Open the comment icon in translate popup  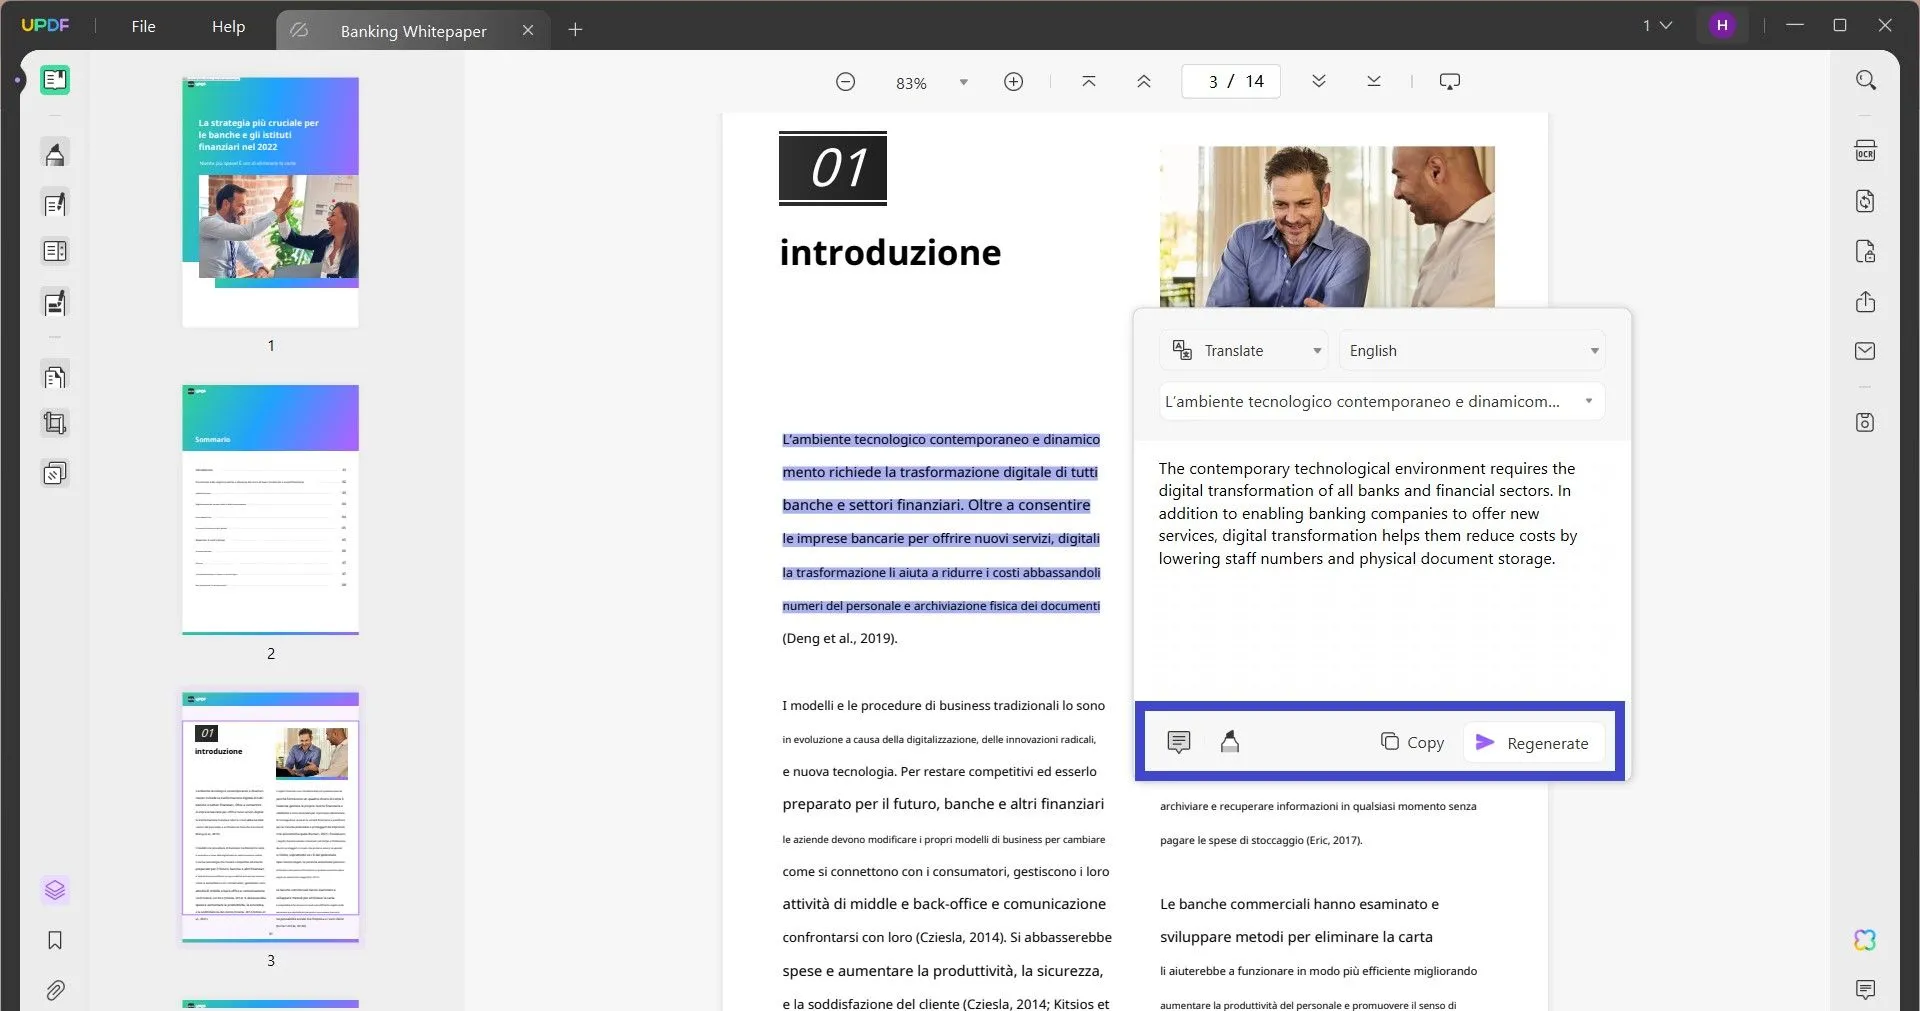(x=1179, y=741)
